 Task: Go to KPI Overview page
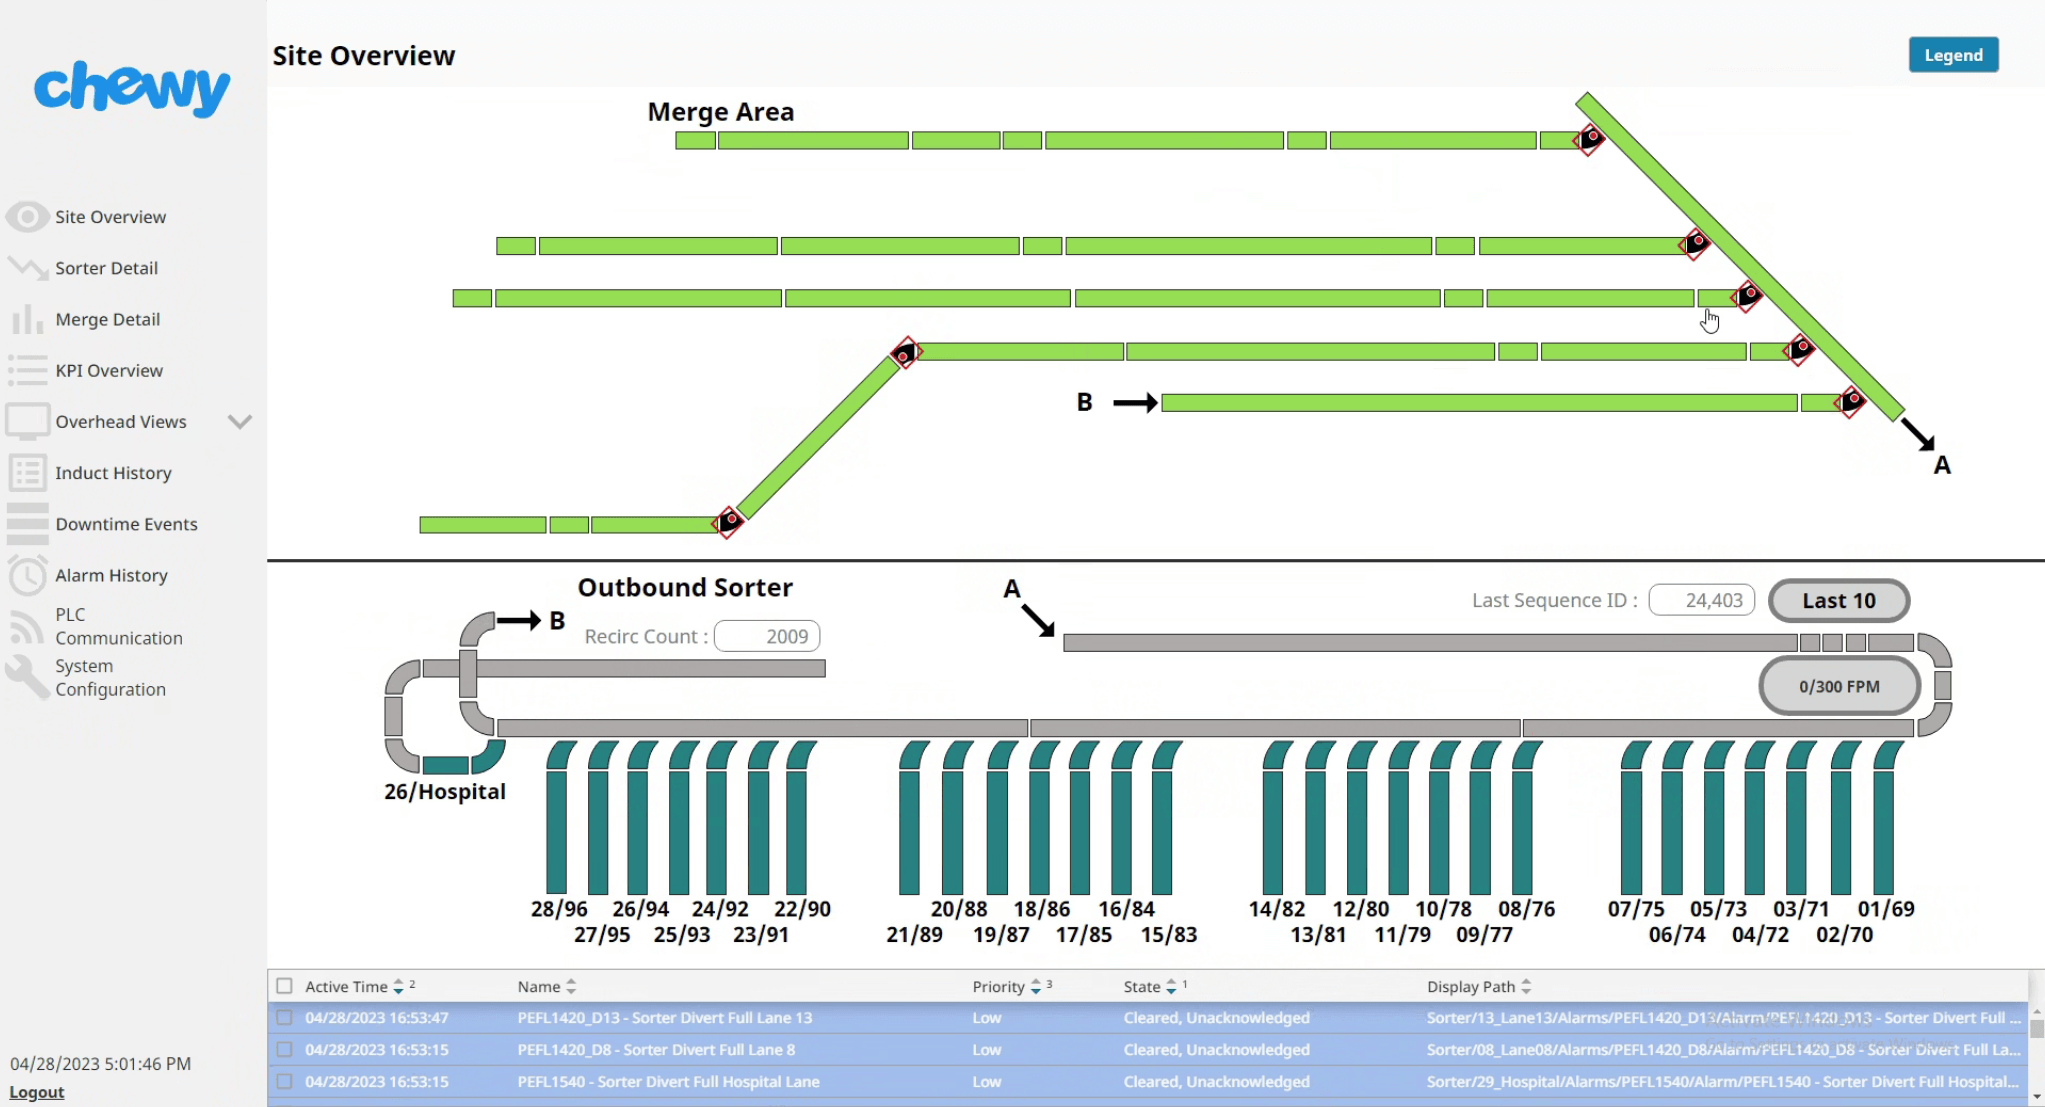point(109,370)
